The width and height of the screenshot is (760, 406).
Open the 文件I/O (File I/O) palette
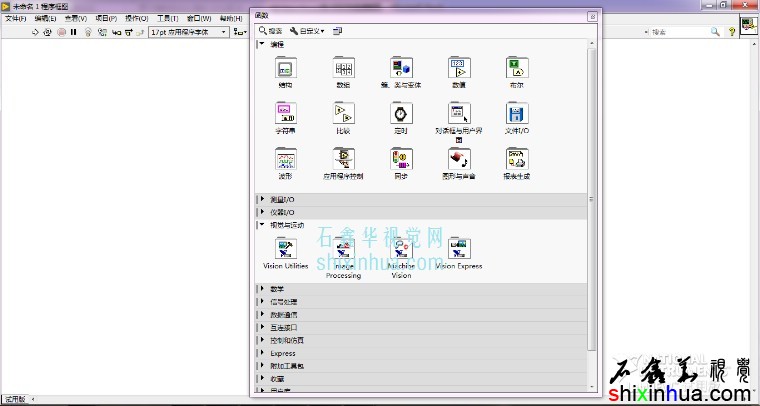coord(517,113)
